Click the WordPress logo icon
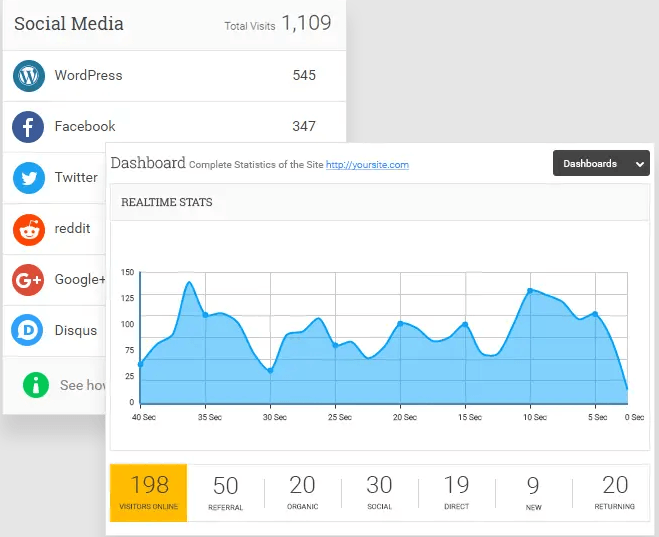Image resolution: width=659 pixels, height=537 pixels. coord(29,76)
